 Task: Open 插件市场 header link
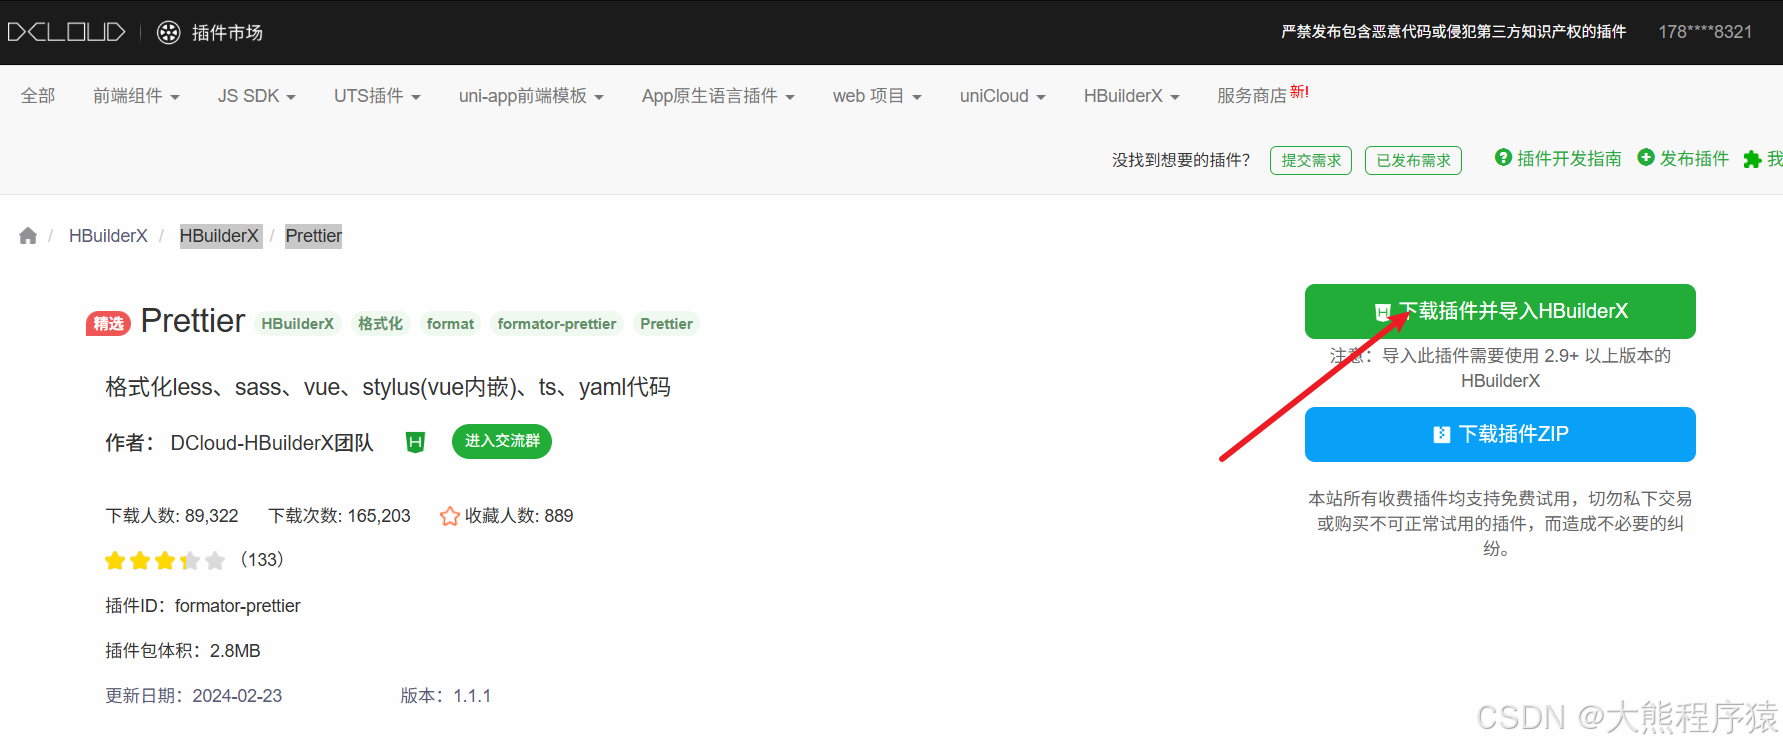[227, 33]
